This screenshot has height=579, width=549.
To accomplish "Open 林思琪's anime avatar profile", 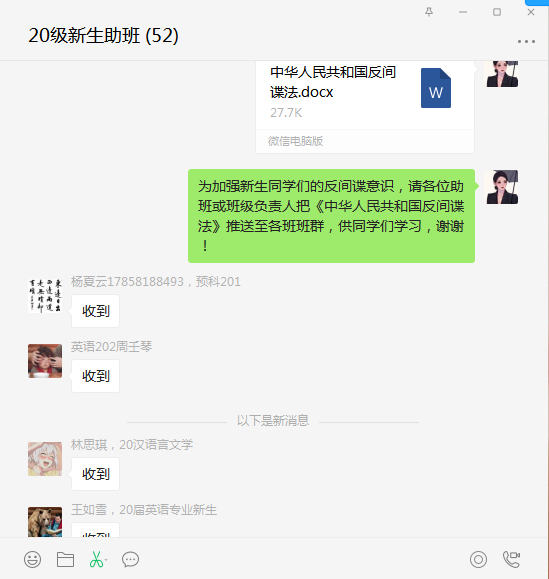I will (45, 459).
